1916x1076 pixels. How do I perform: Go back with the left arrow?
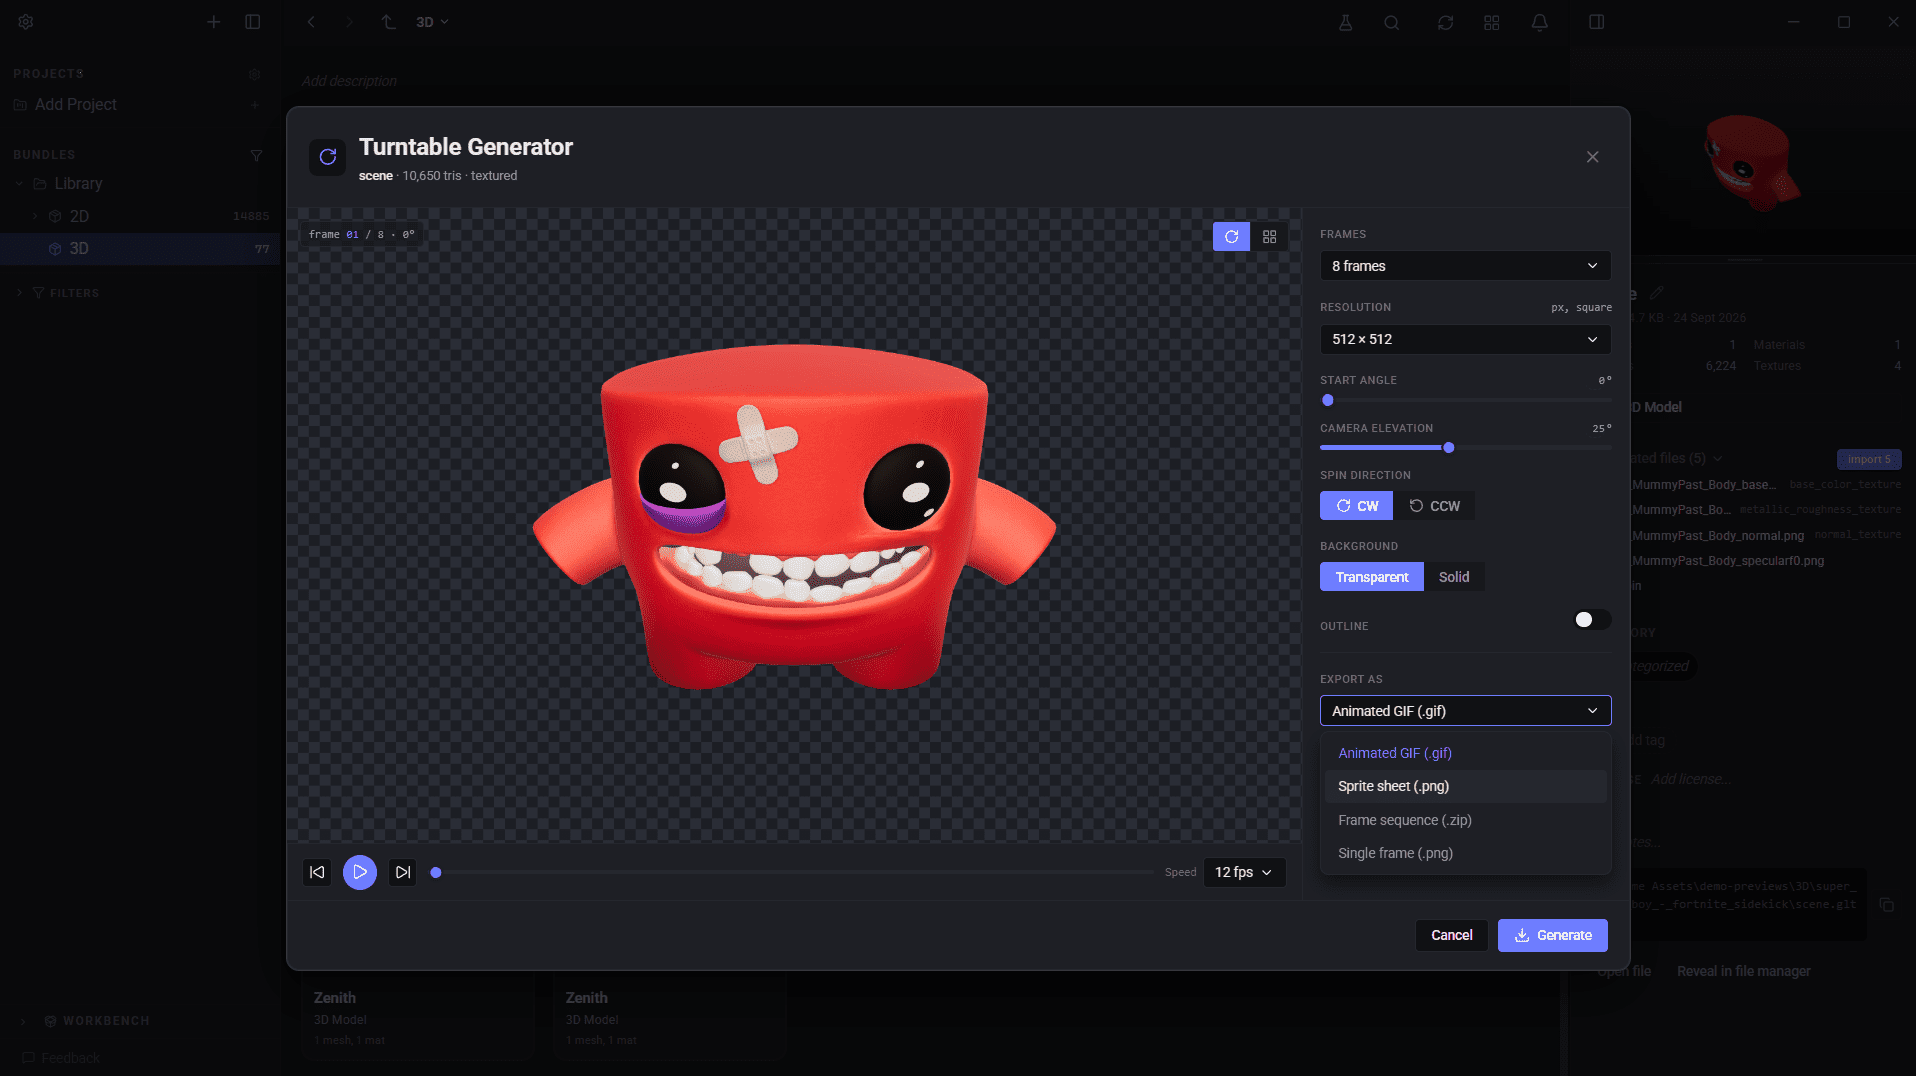tap(311, 22)
